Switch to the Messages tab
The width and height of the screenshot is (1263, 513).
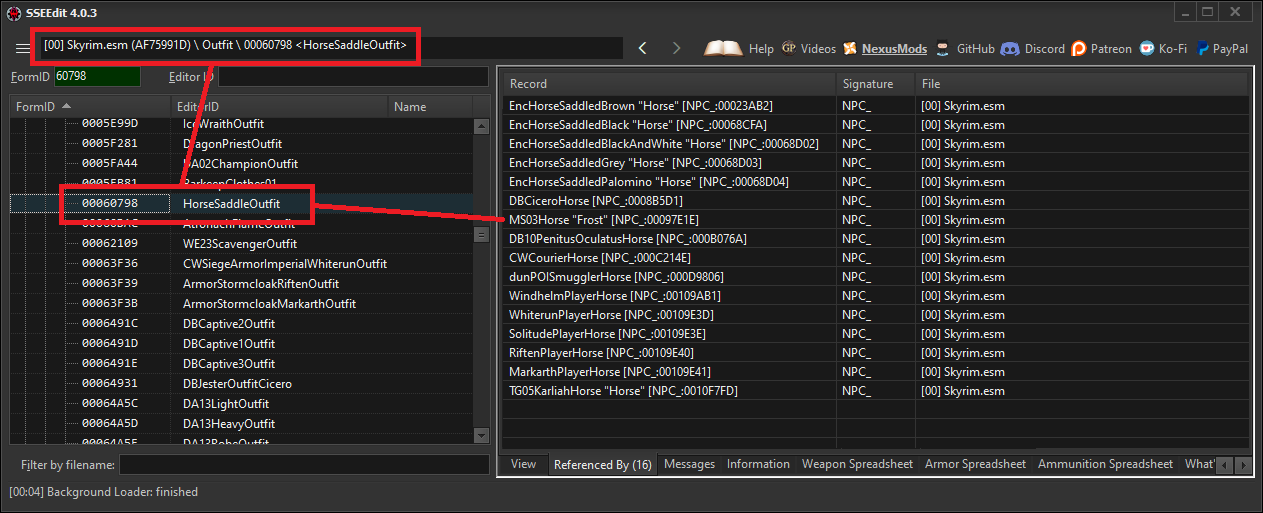pyautogui.click(x=689, y=464)
